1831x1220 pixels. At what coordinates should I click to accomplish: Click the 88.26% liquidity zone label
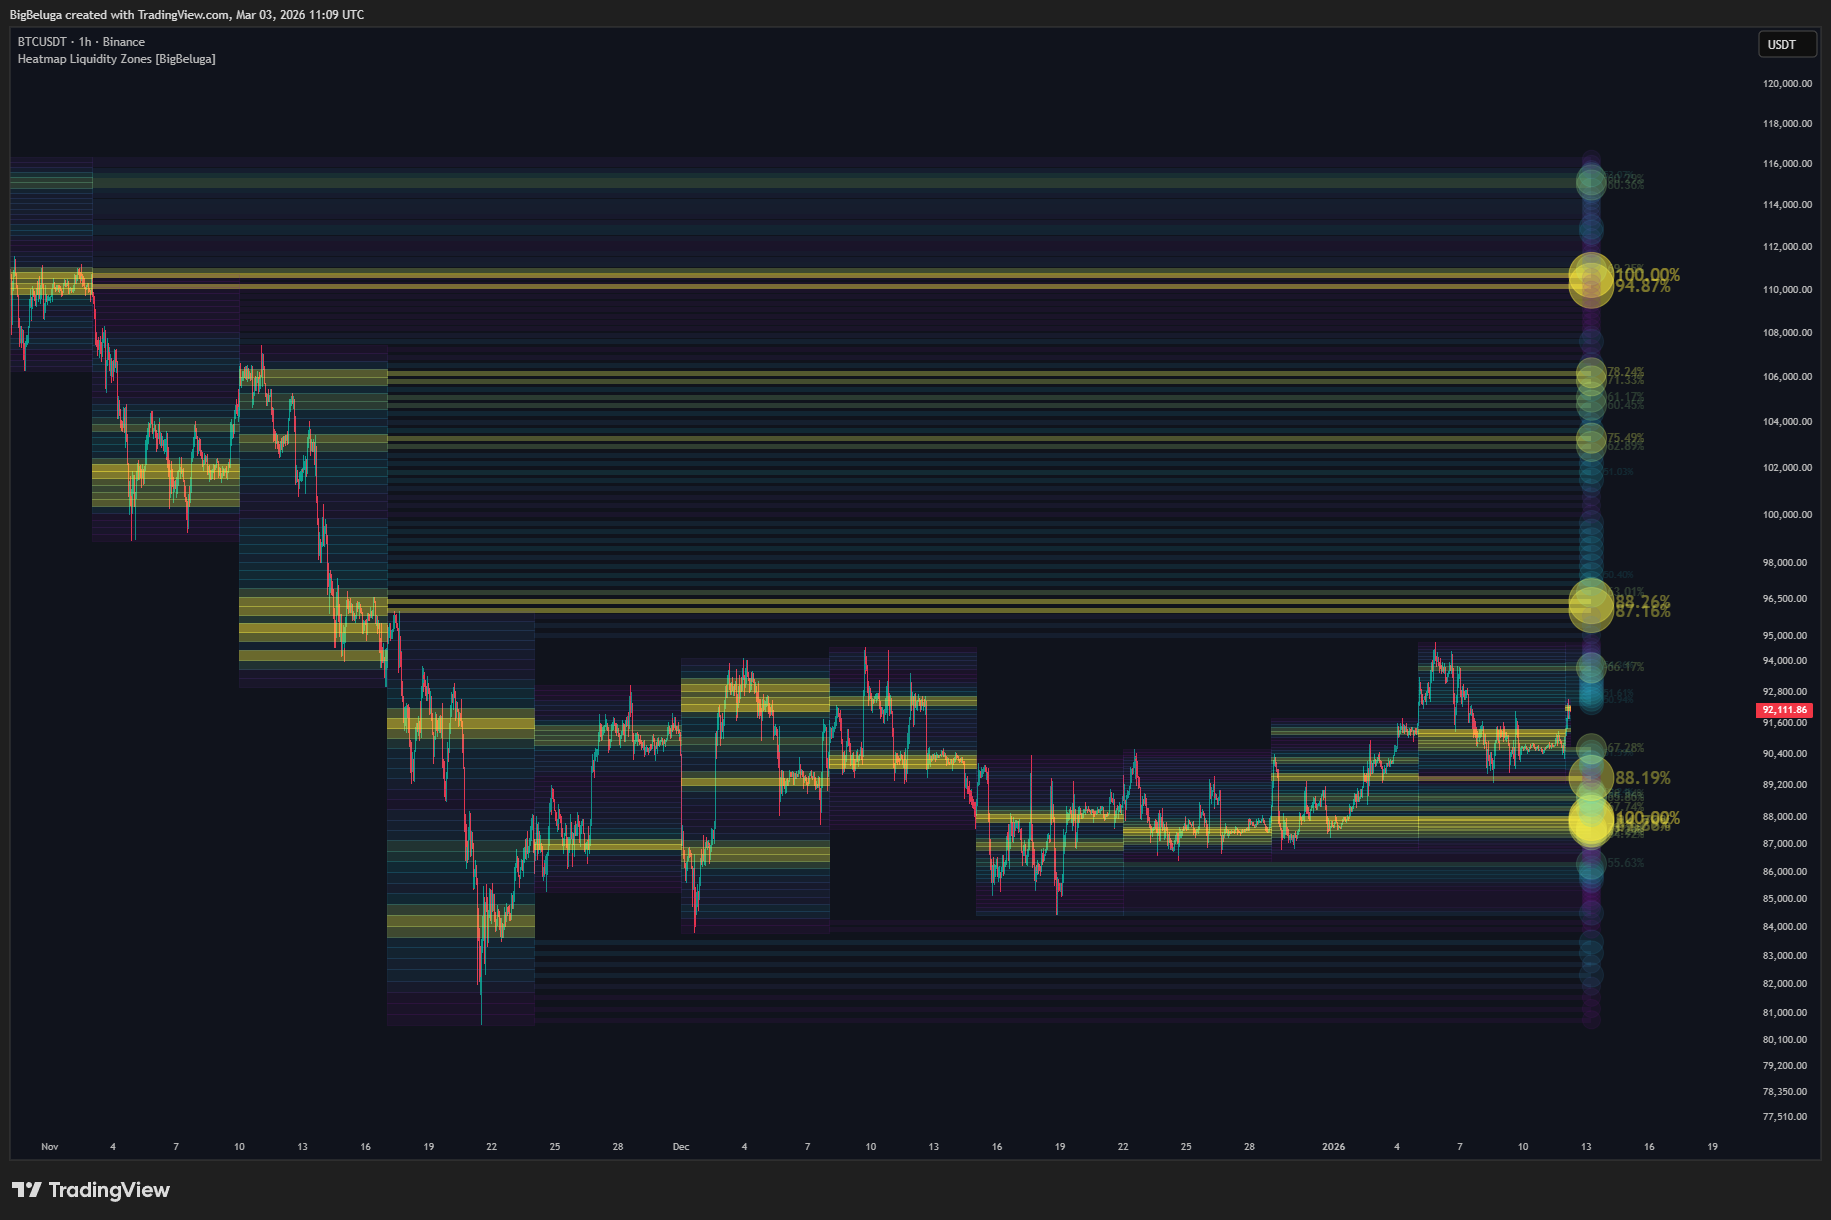pyautogui.click(x=1643, y=601)
